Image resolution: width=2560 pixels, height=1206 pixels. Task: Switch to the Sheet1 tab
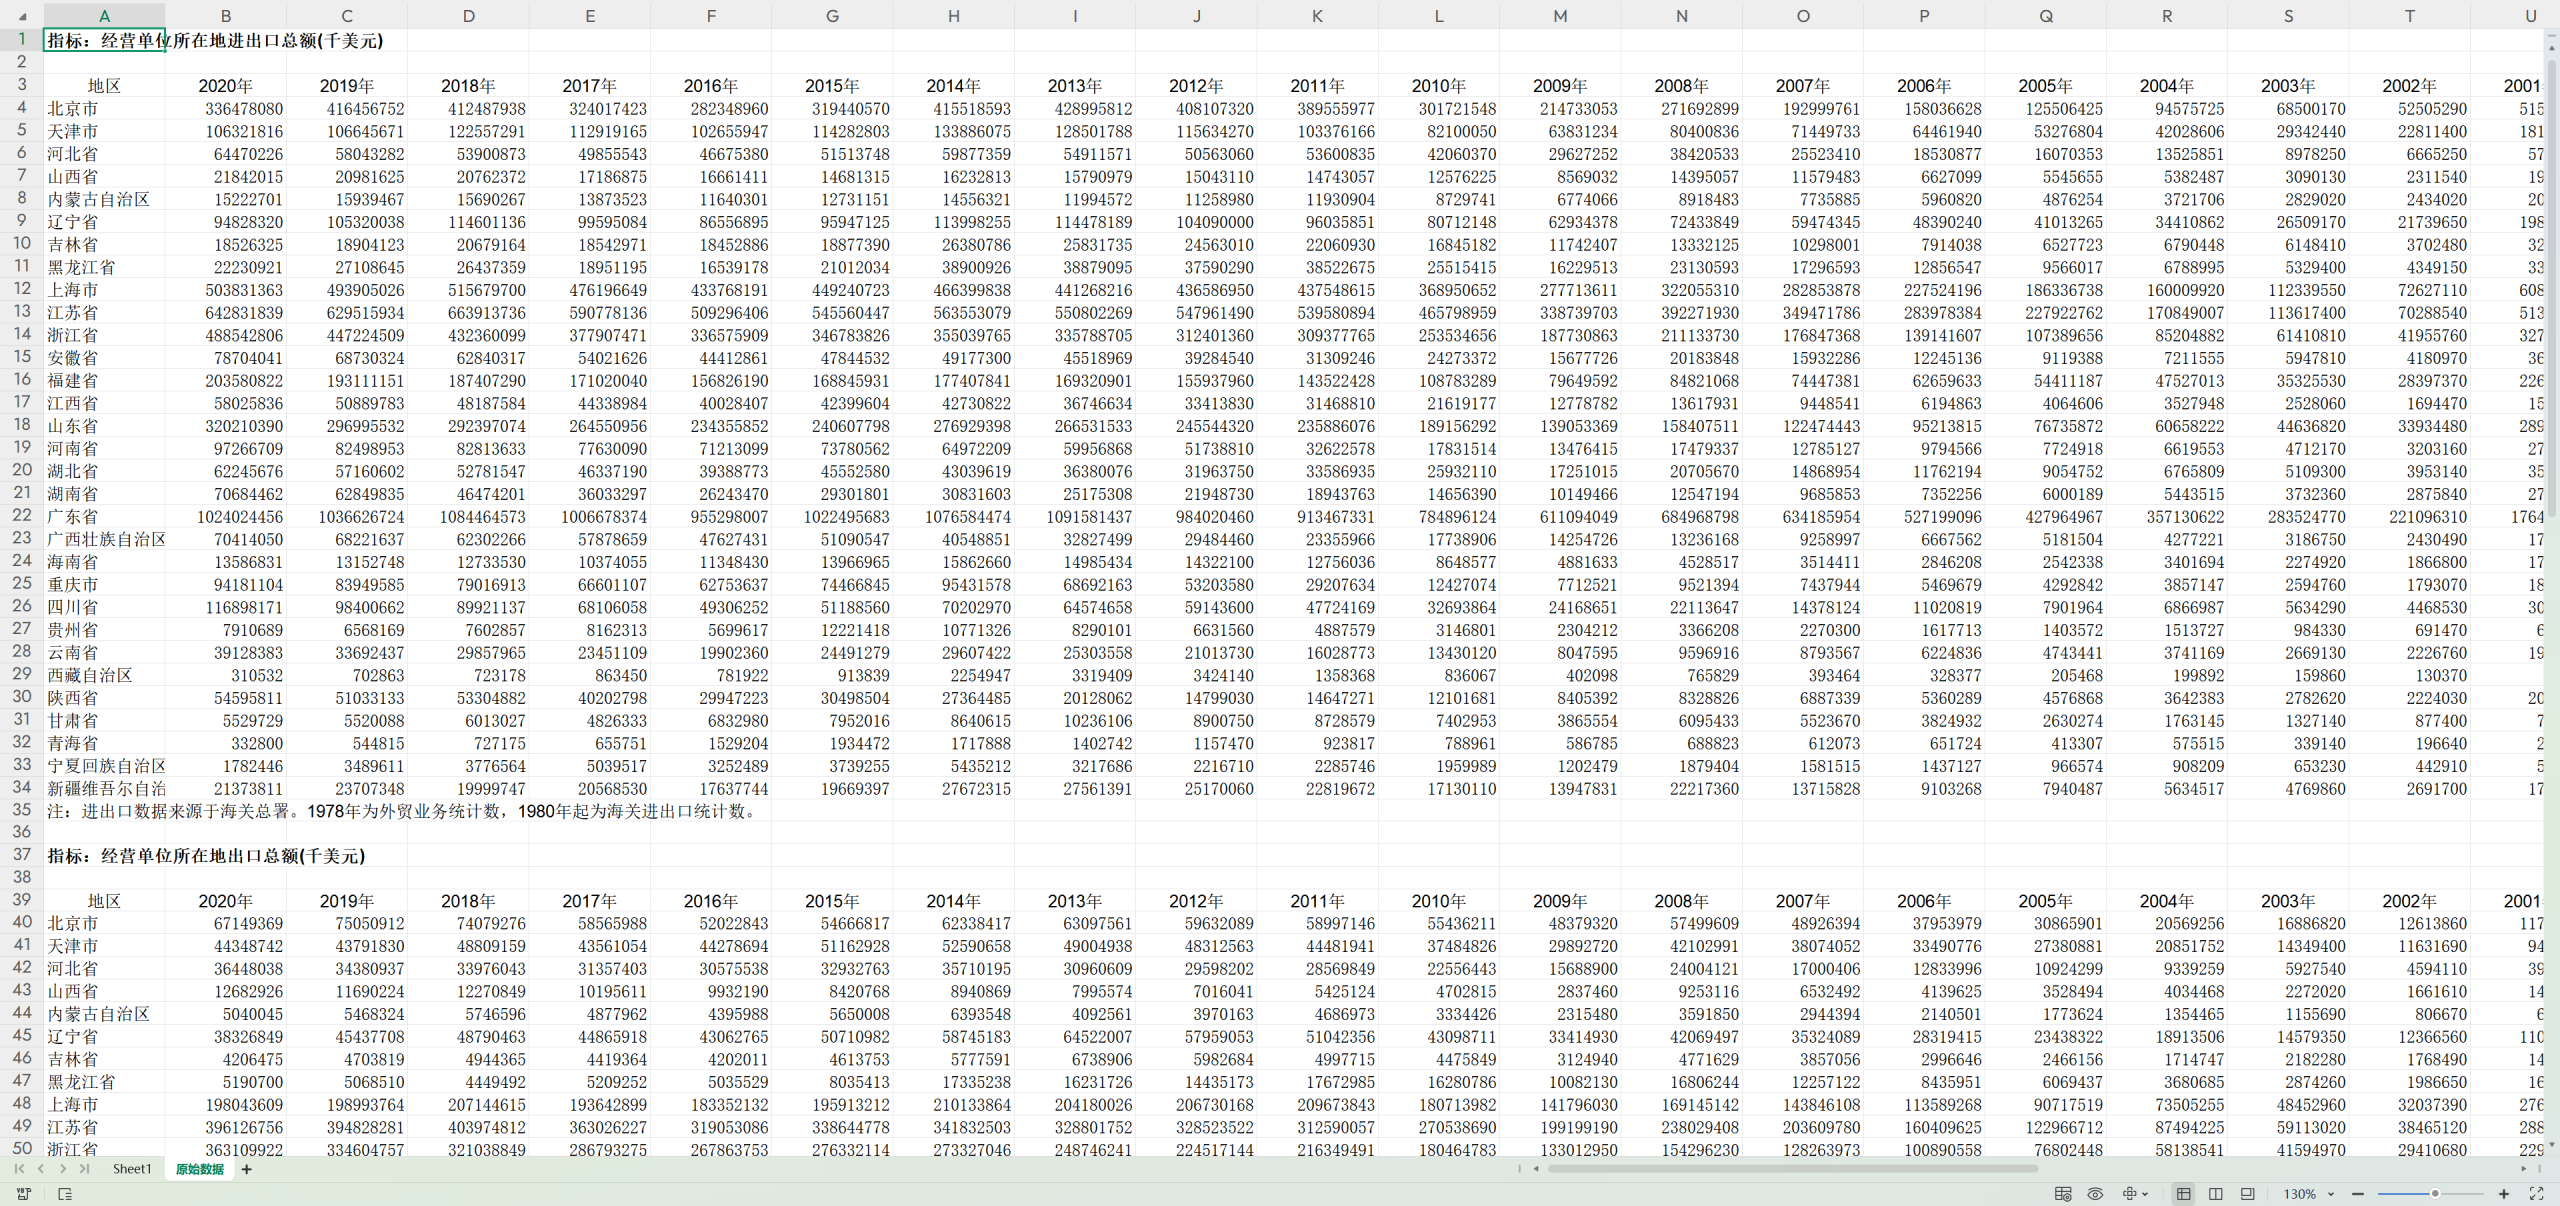point(132,1169)
